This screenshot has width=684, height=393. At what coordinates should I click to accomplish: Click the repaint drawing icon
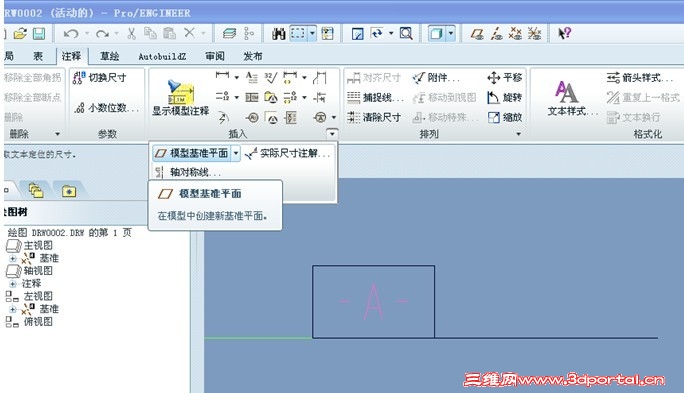(357, 34)
